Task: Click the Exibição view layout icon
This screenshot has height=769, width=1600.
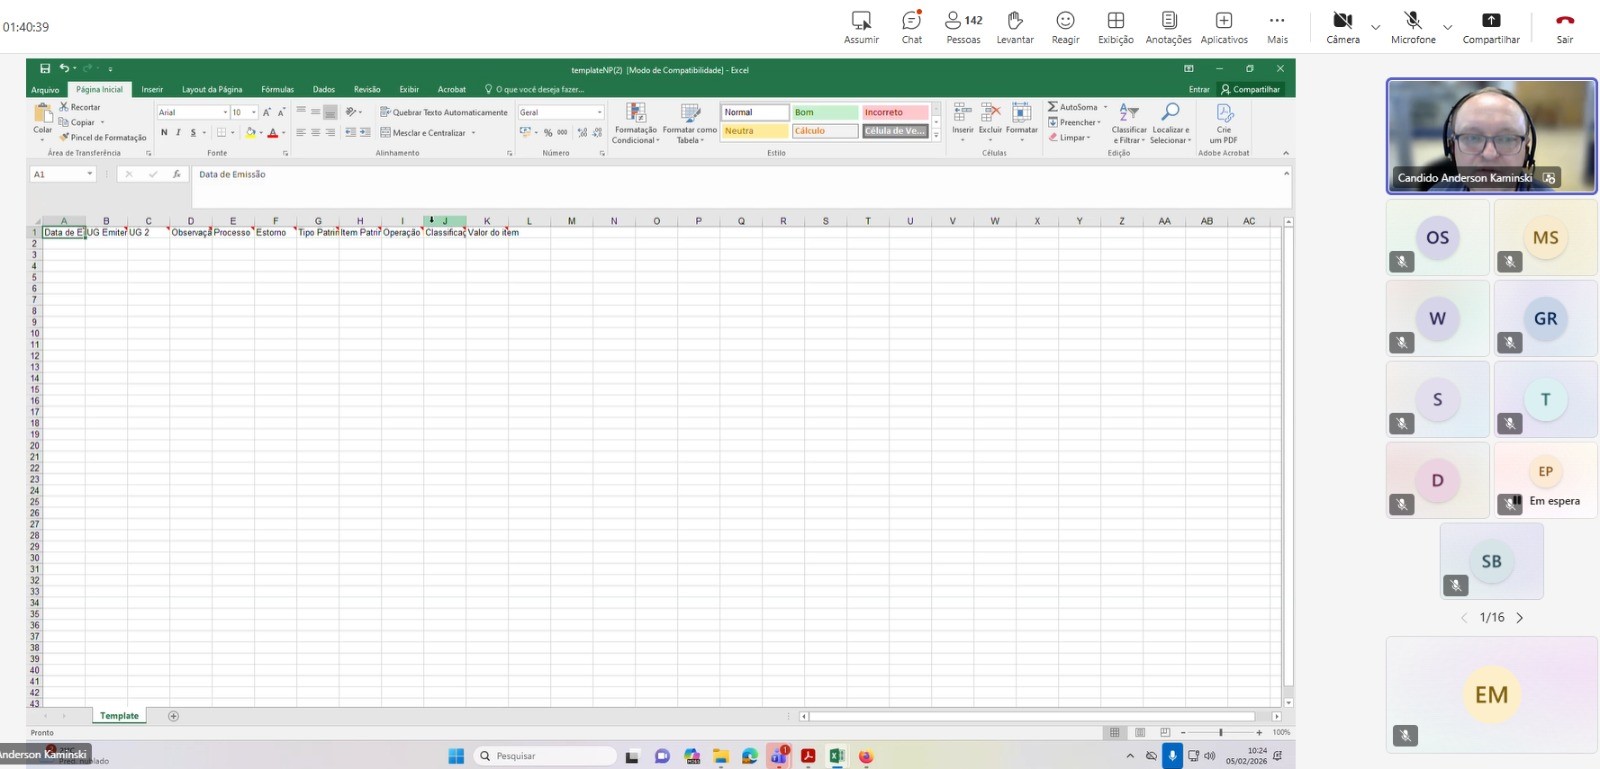Action: point(1115,21)
